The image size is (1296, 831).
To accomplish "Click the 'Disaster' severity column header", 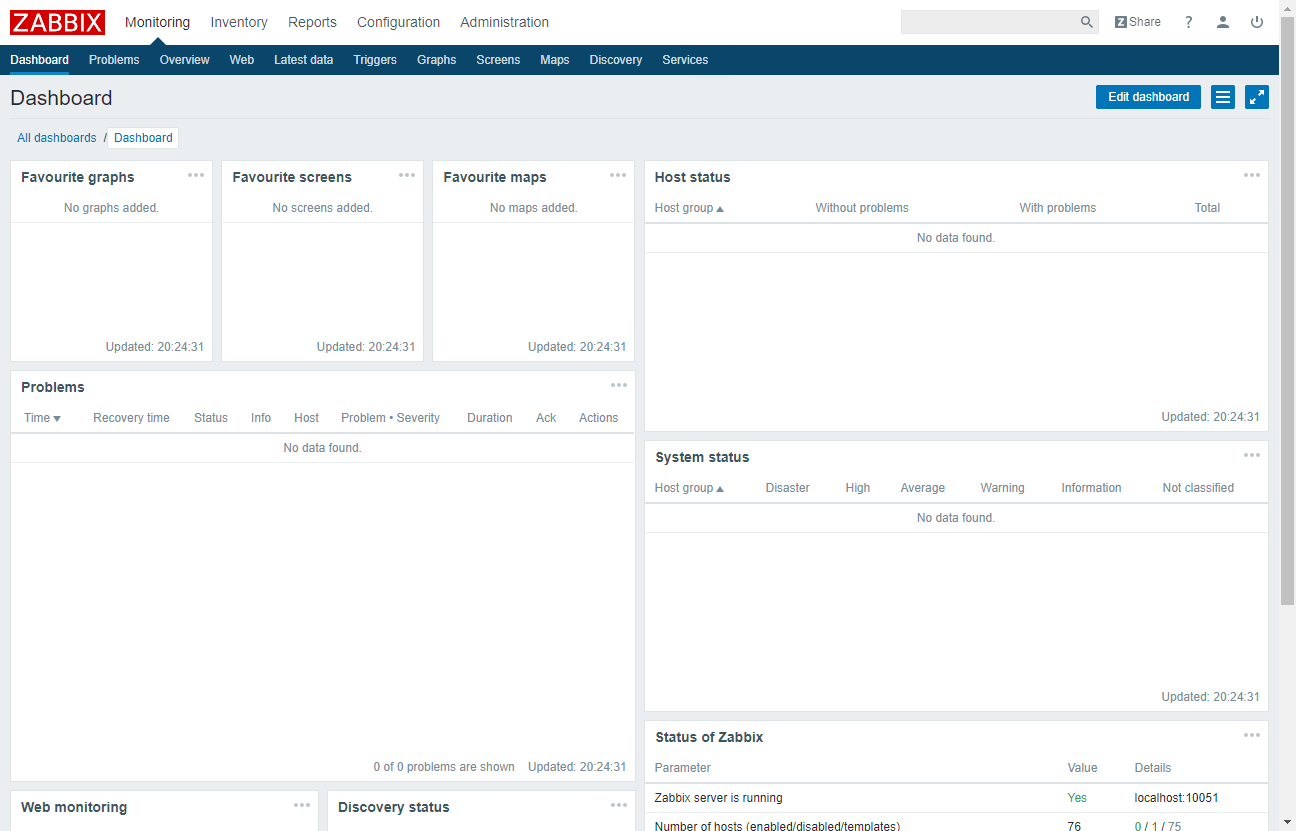I will pos(787,488).
